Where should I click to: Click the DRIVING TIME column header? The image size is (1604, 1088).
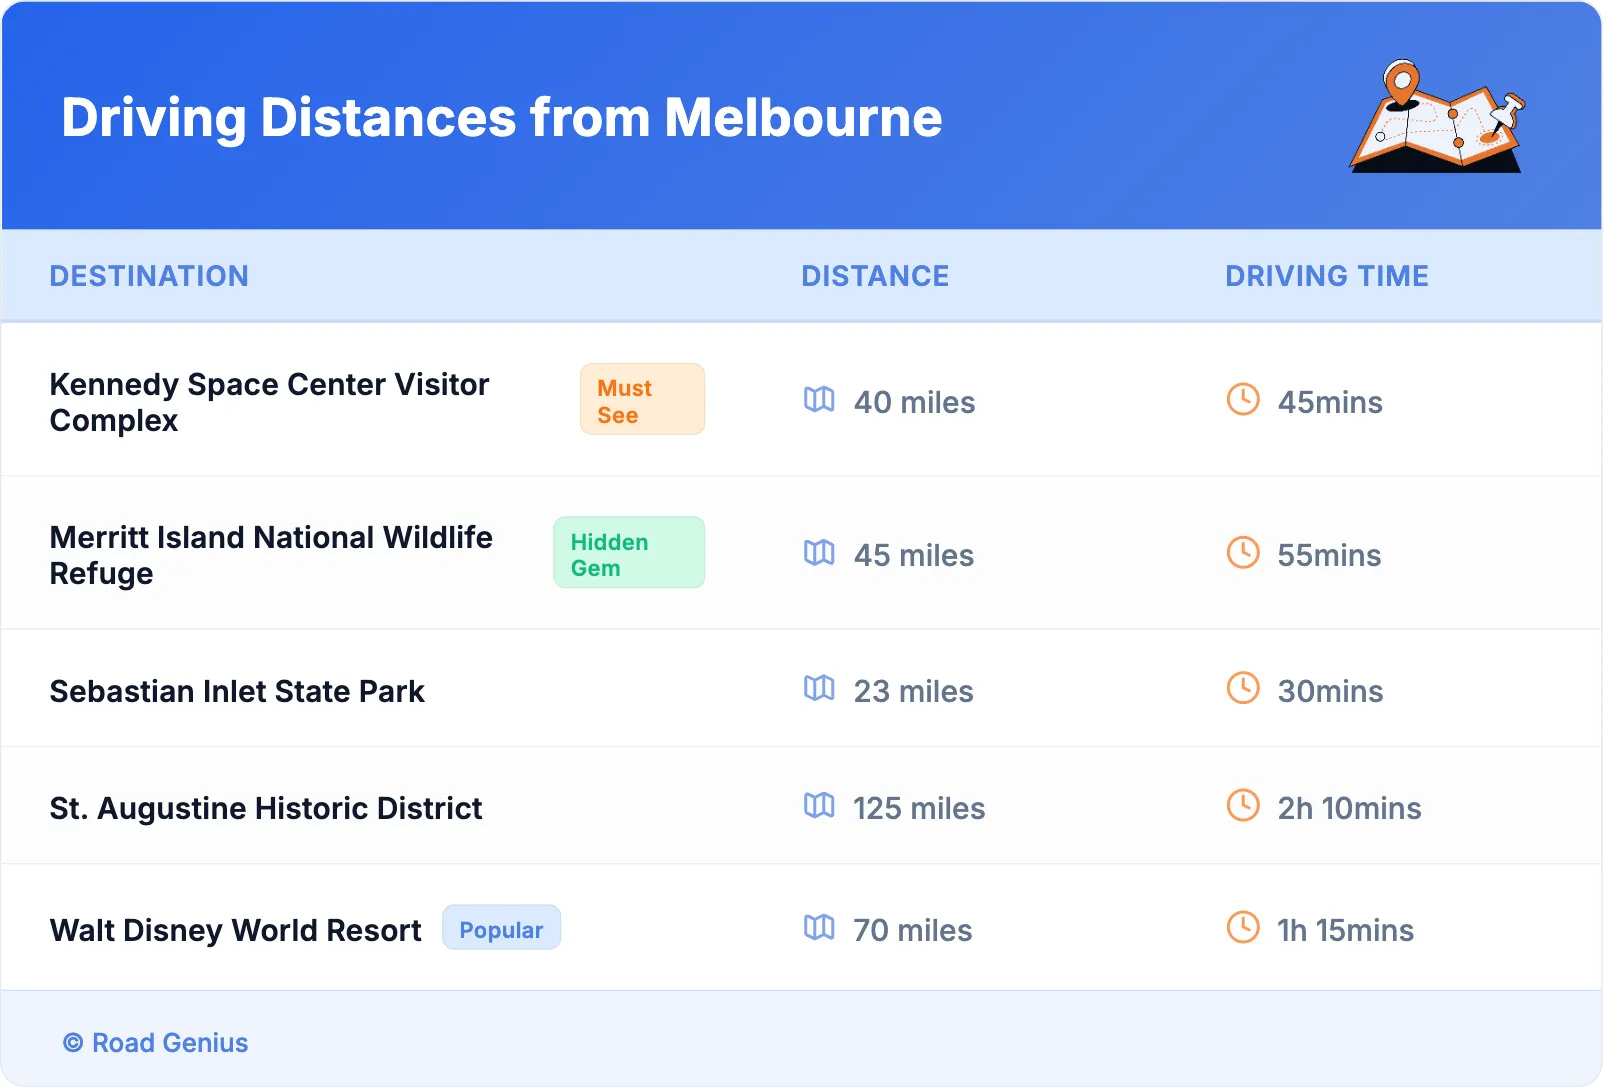pos(1327,276)
